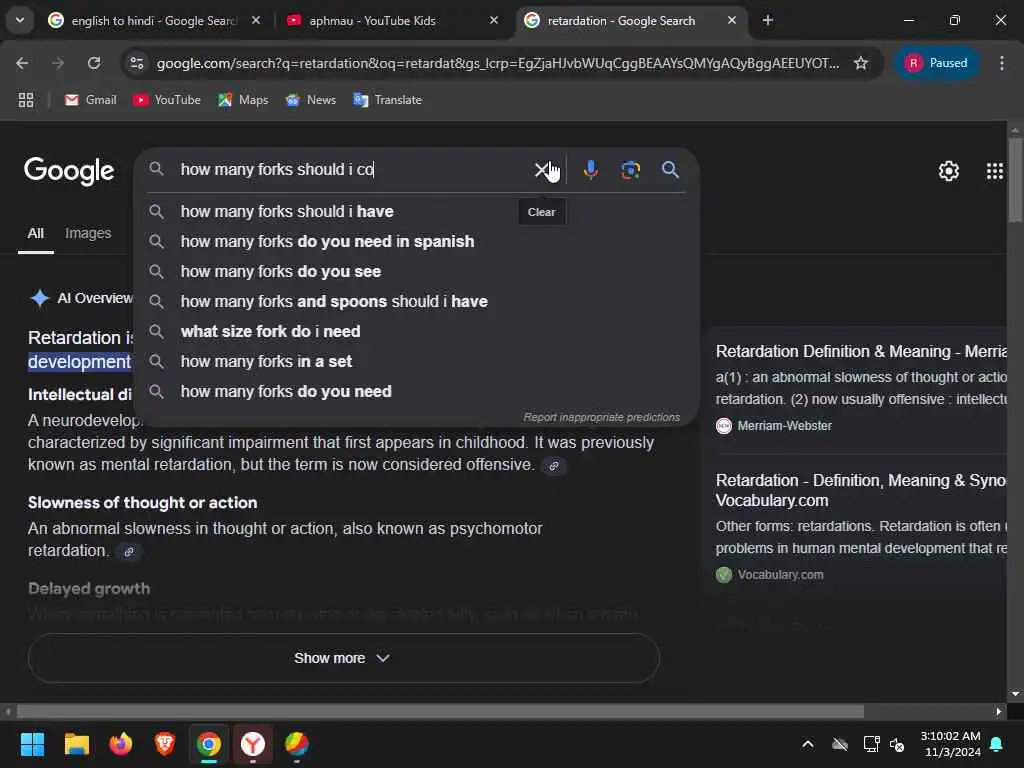This screenshot has width=1024, height=768.
Task: Clear the search box text
Action: (x=541, y=170)
